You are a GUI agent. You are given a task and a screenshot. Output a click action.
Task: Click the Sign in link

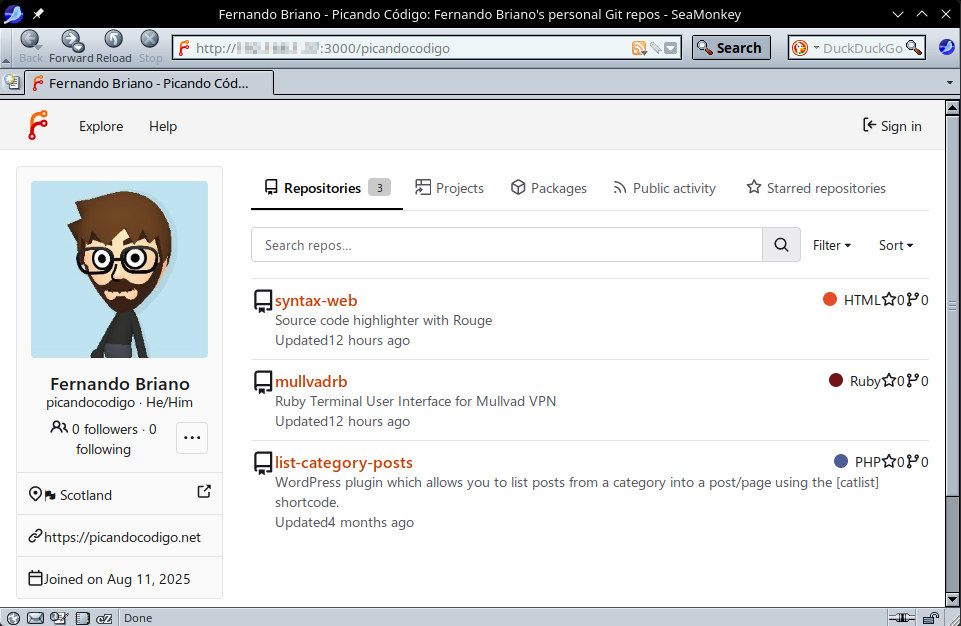[x=892, y=126]
